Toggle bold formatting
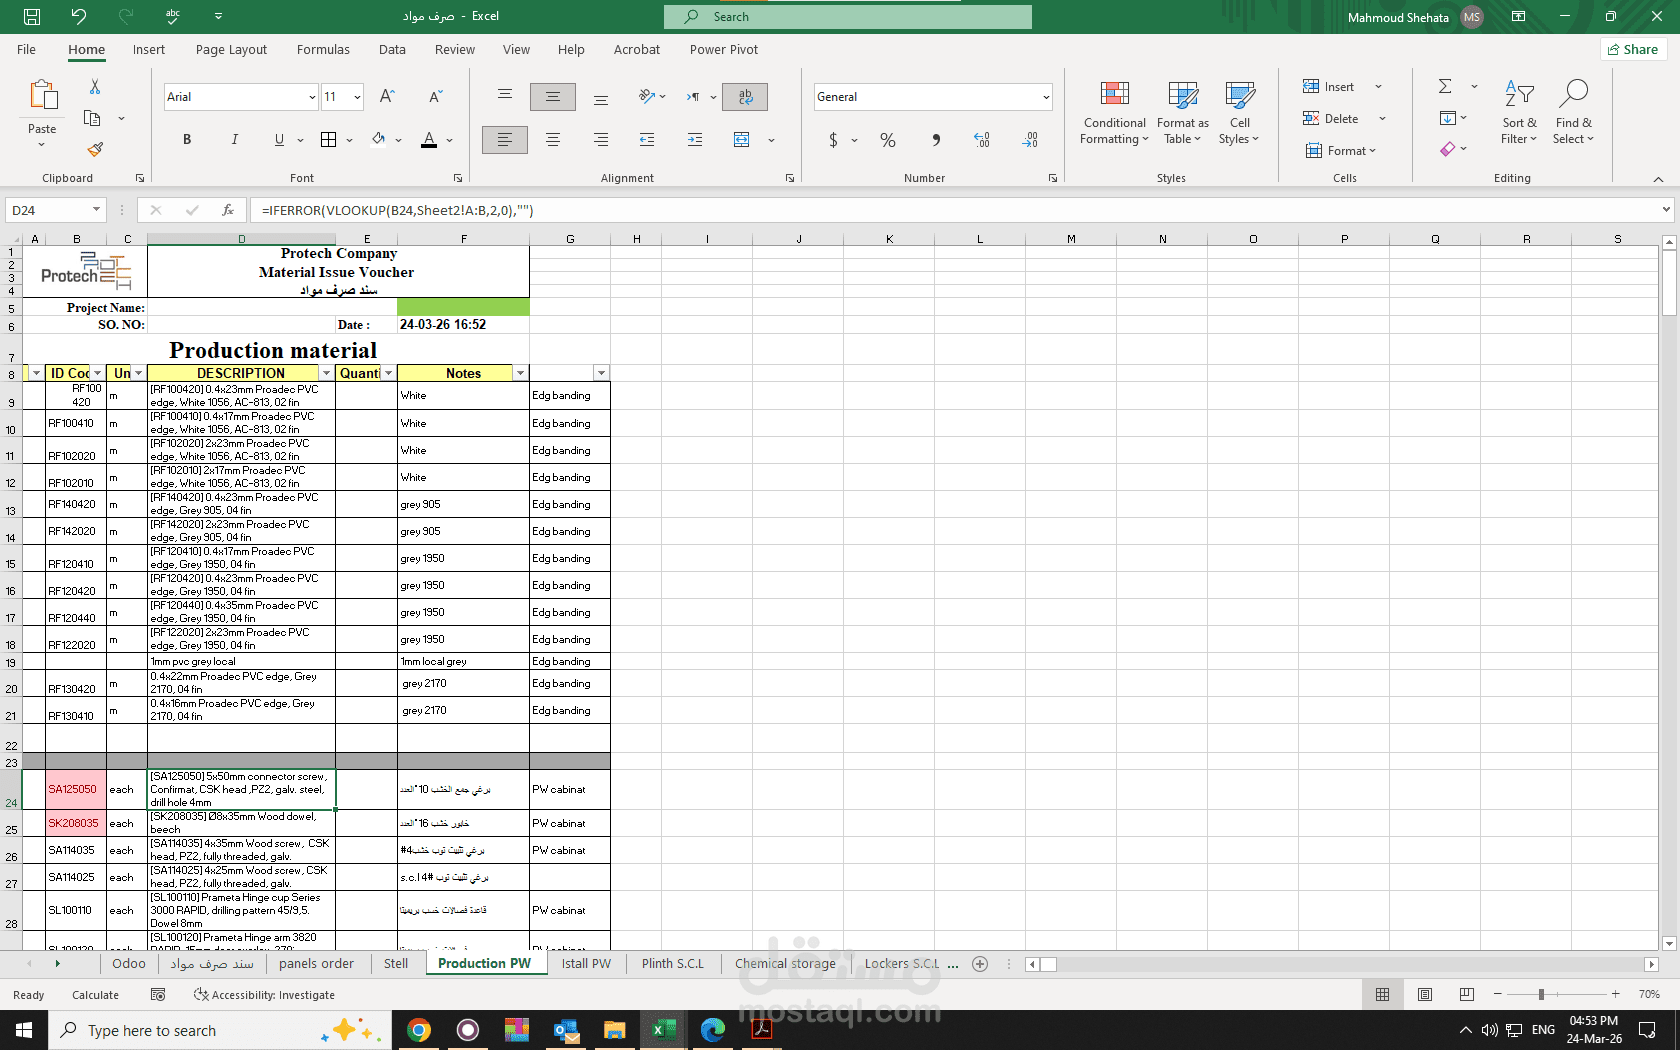Viewport: 1680px width, 1050px height. pyautogui.click(x=187, y=140)
